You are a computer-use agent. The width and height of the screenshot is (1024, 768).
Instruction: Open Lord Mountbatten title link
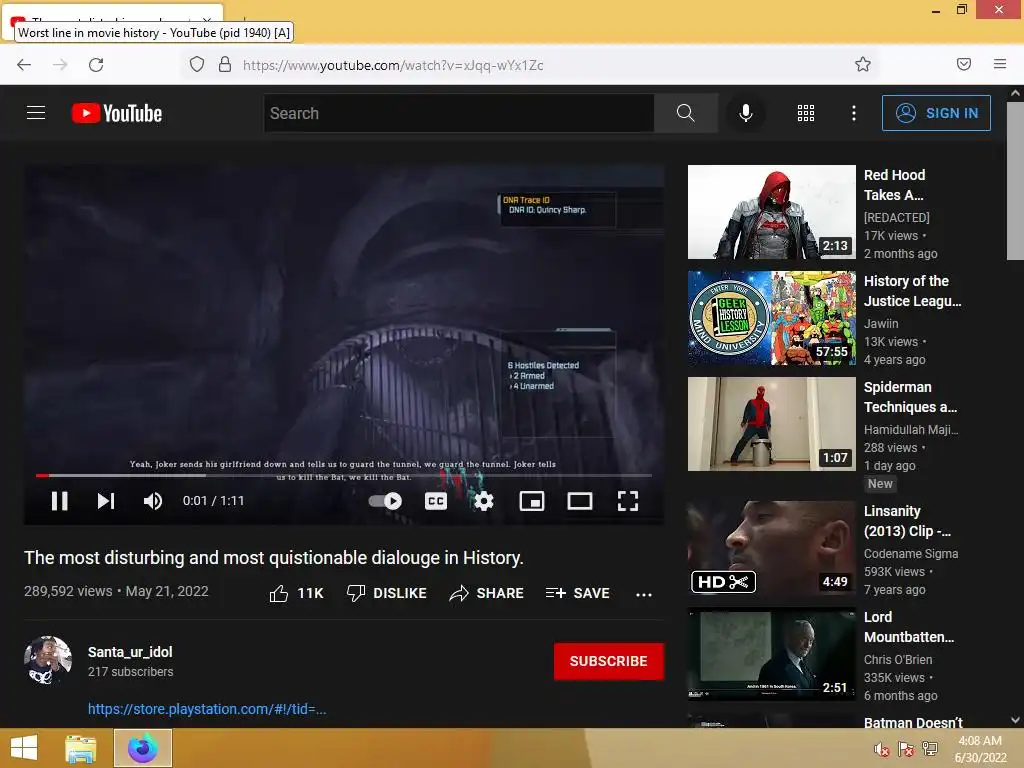tap(908, 627)
